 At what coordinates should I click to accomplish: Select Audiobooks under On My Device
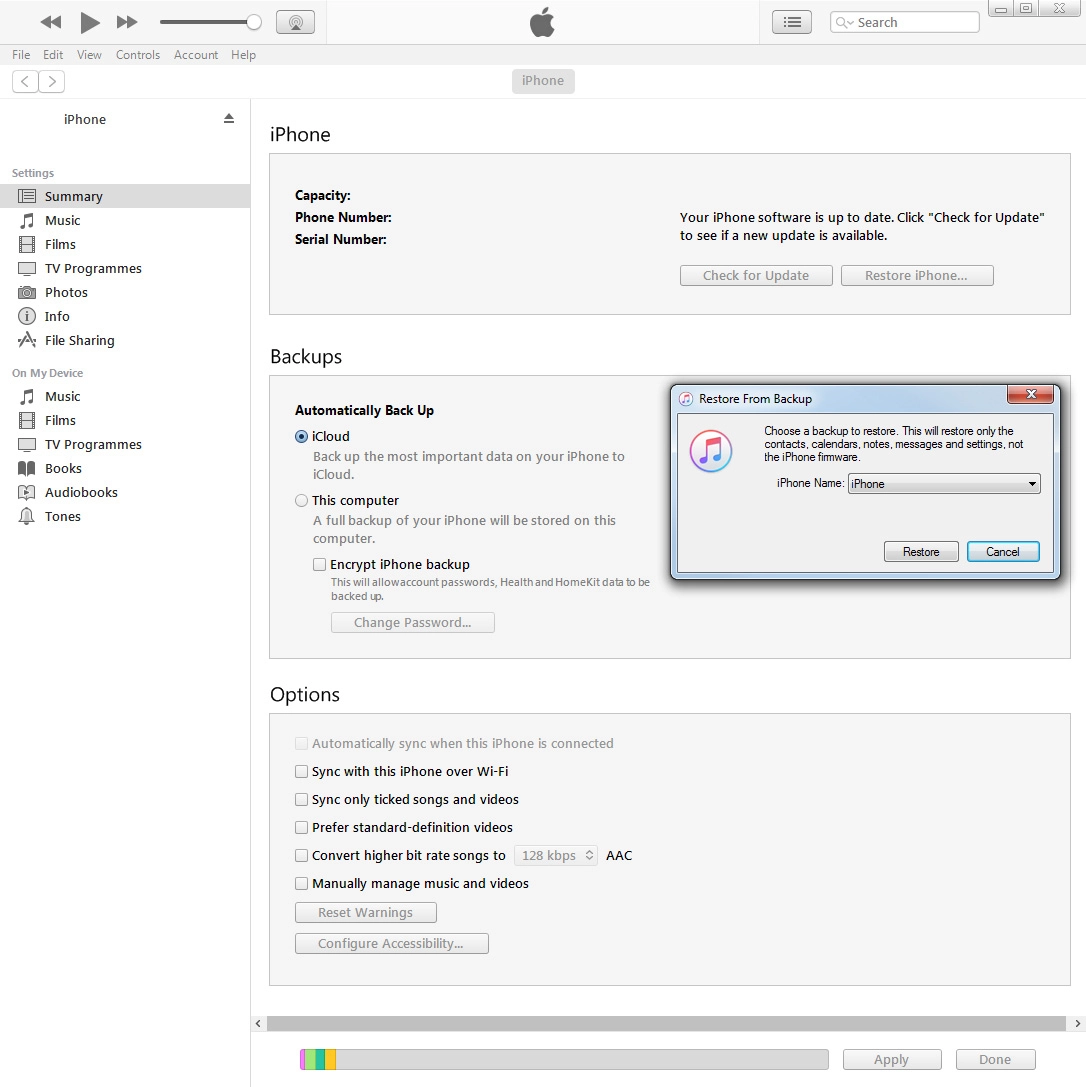pyautogui.click(x=81, y=492)
